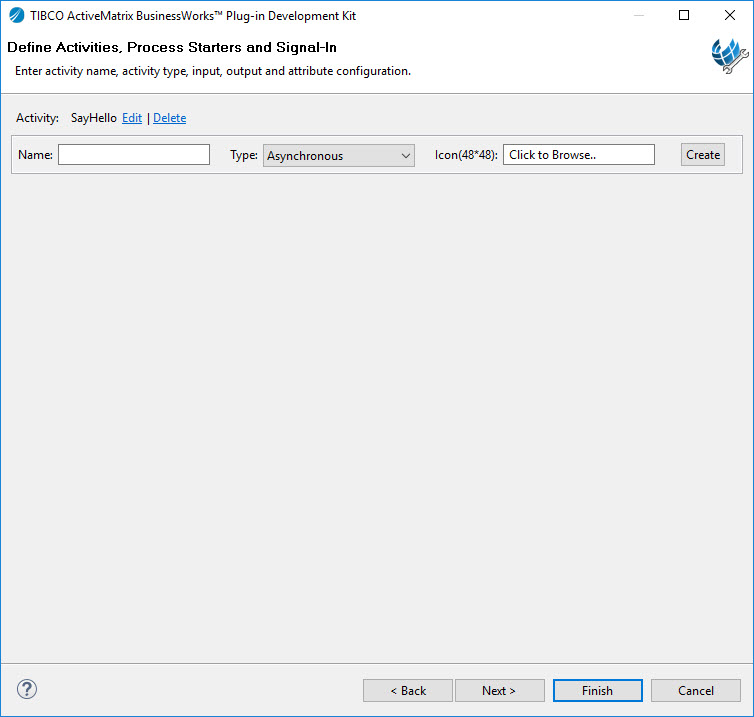Close the Plug-in Development Kit window
Image resolution: width=754 pixels, height=717 pixels.
coord(729,15)
